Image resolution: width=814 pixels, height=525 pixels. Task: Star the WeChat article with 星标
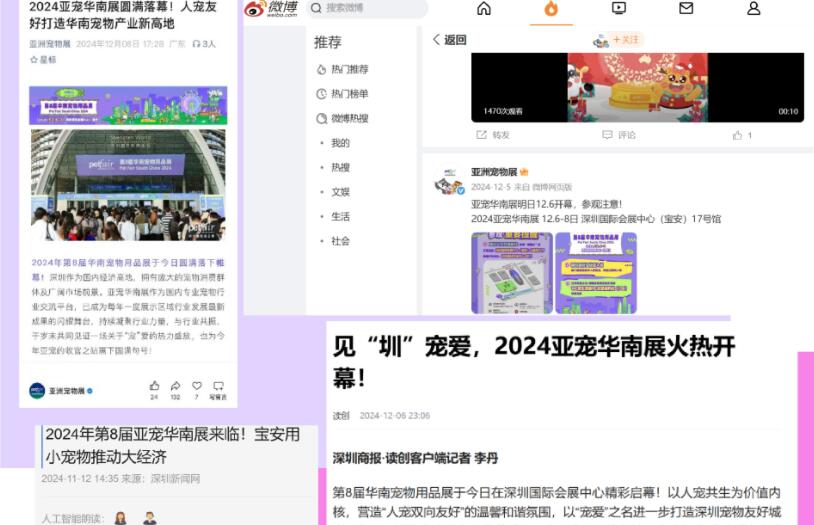point(43,60)
